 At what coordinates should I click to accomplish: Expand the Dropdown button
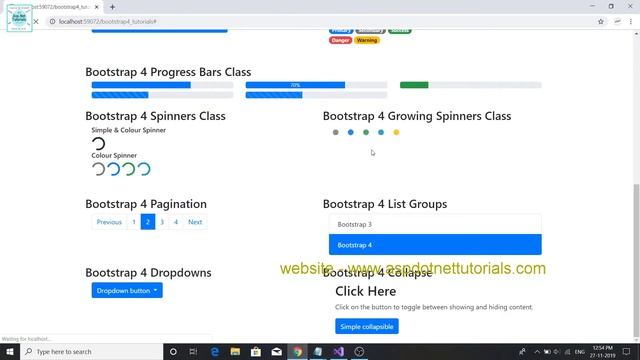(127, 290)
